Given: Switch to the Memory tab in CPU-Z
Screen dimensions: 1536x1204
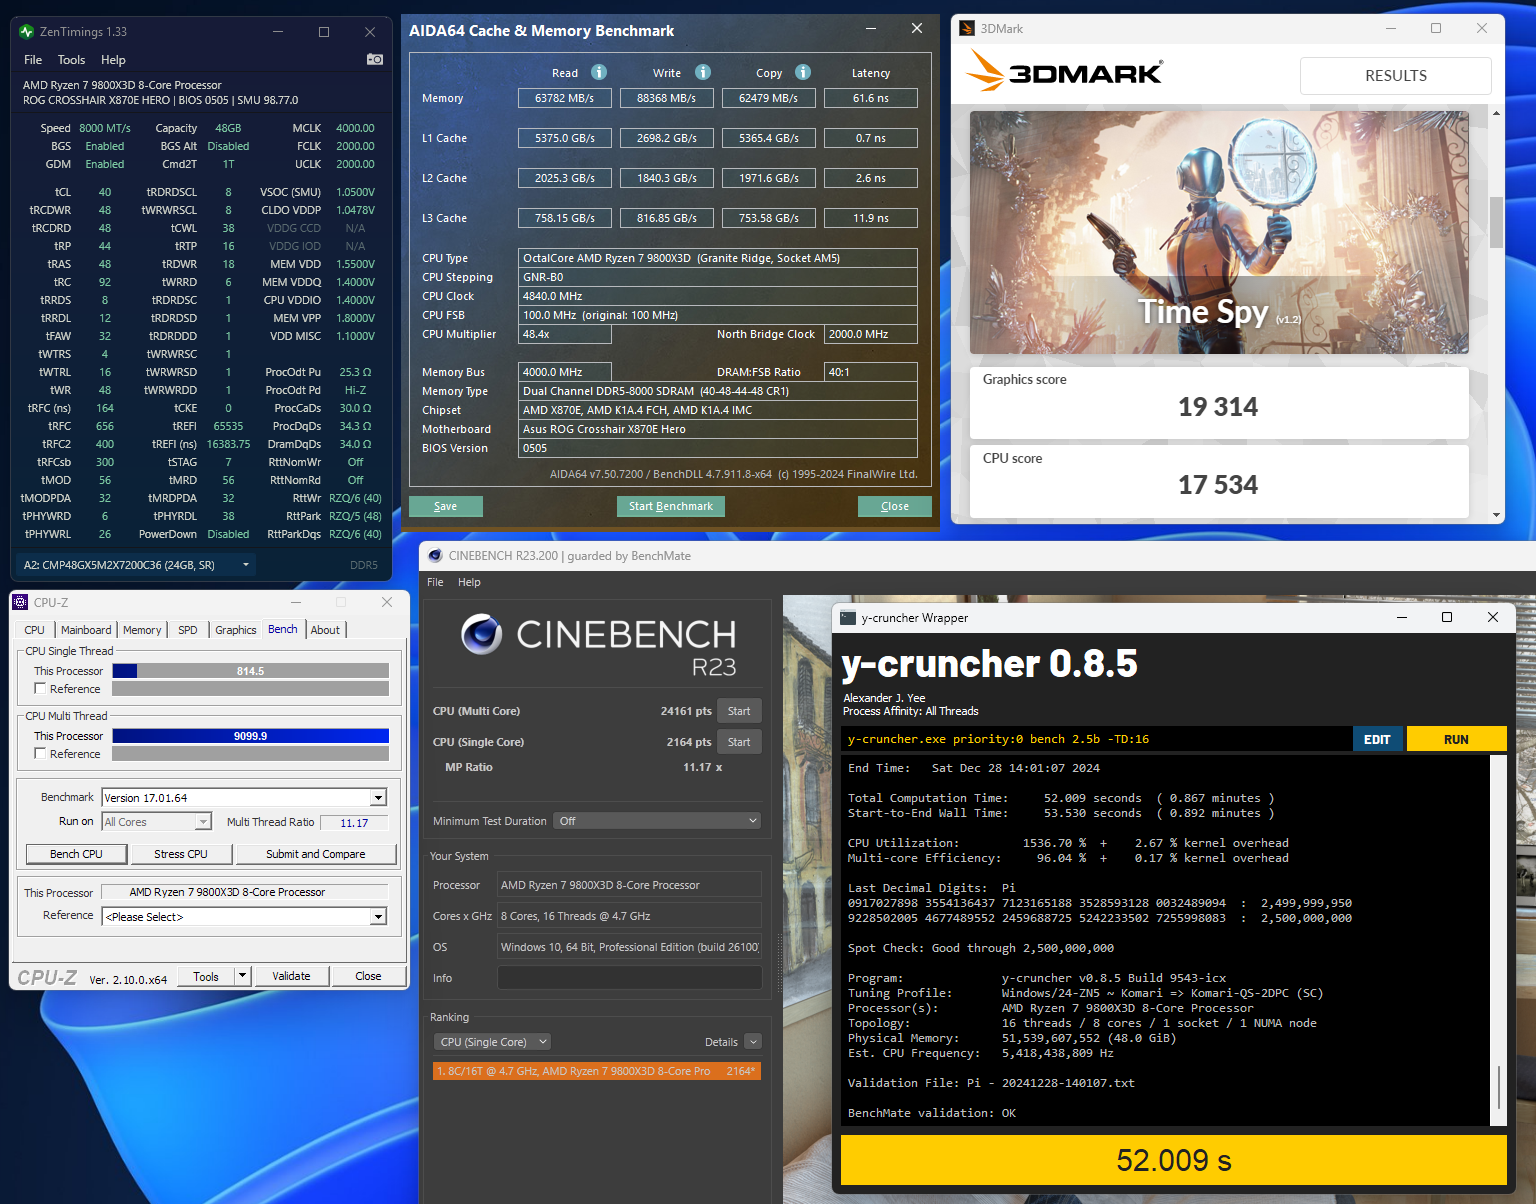Looking at the screenshot, I should (x=142, y=630).
